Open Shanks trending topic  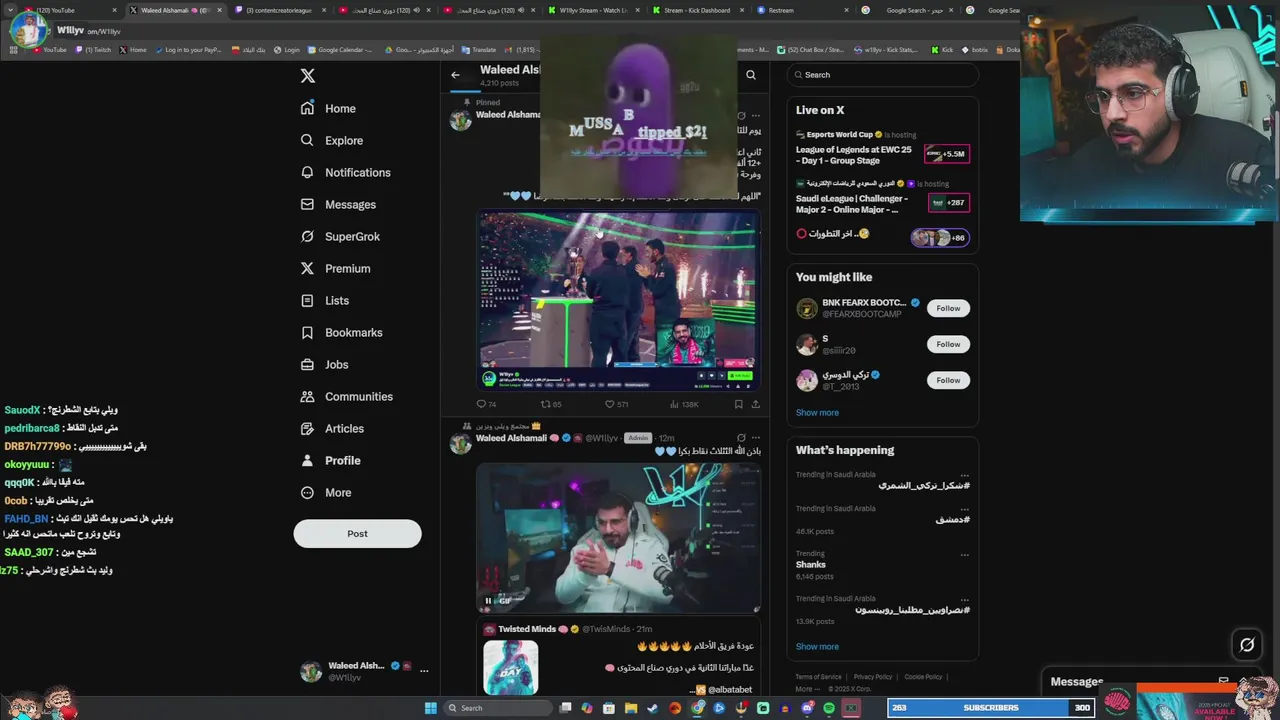point(810,564)
